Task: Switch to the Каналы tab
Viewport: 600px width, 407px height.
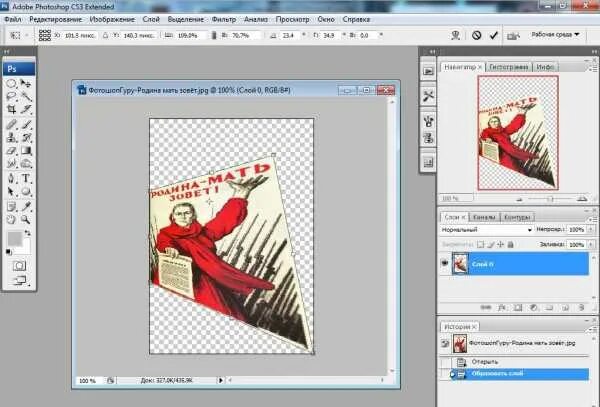Action: (484, 217)
